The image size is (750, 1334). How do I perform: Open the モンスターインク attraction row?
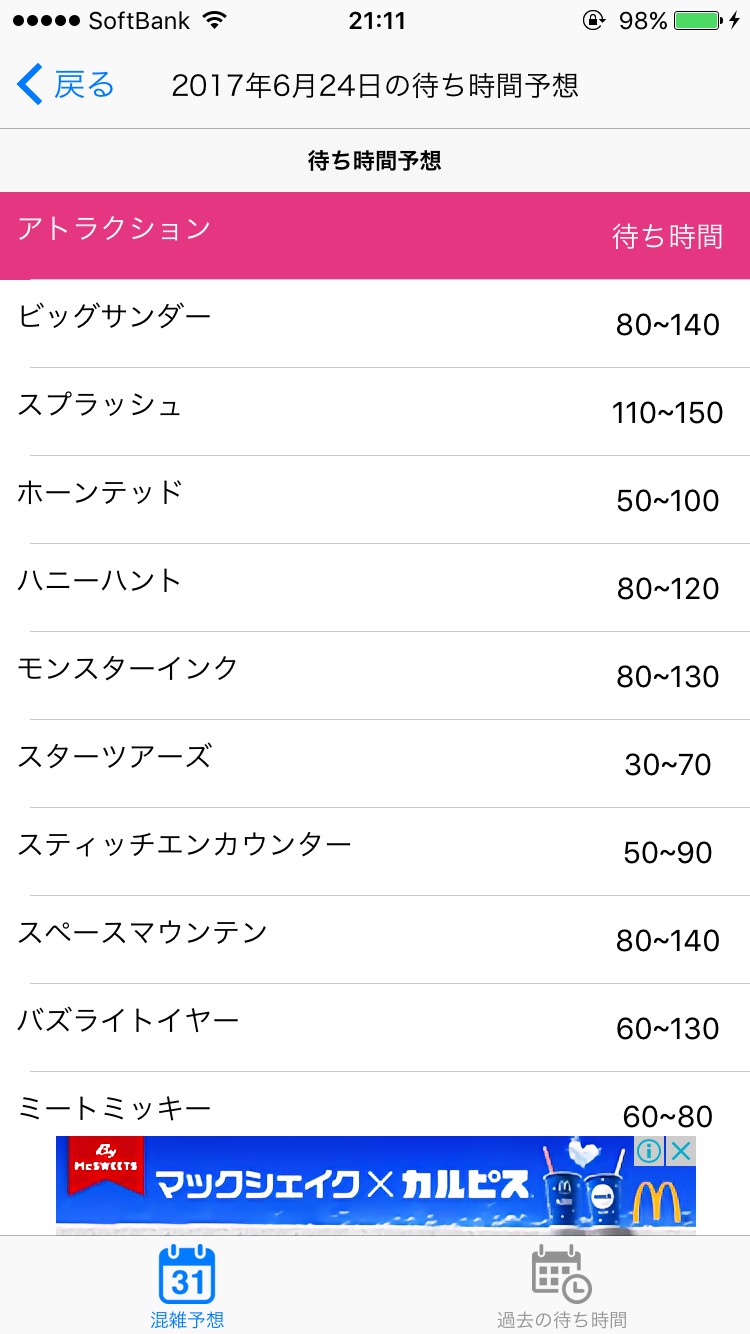375,675
